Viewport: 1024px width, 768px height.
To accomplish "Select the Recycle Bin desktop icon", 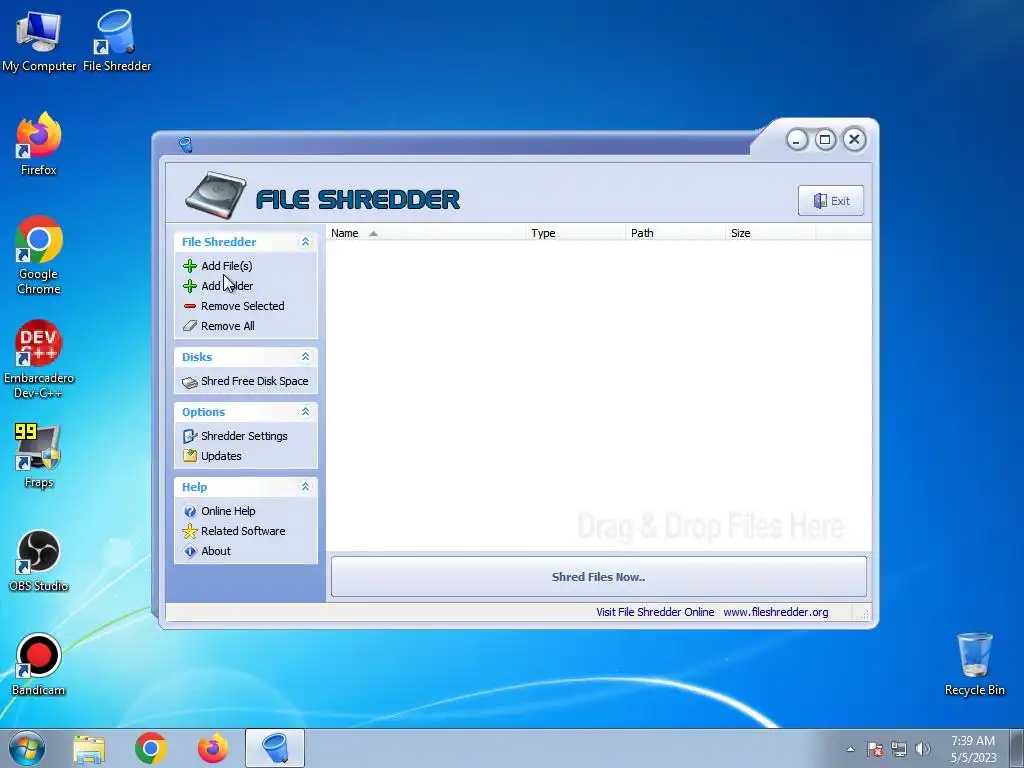I will pyautogui.click(x=974, y=664).
